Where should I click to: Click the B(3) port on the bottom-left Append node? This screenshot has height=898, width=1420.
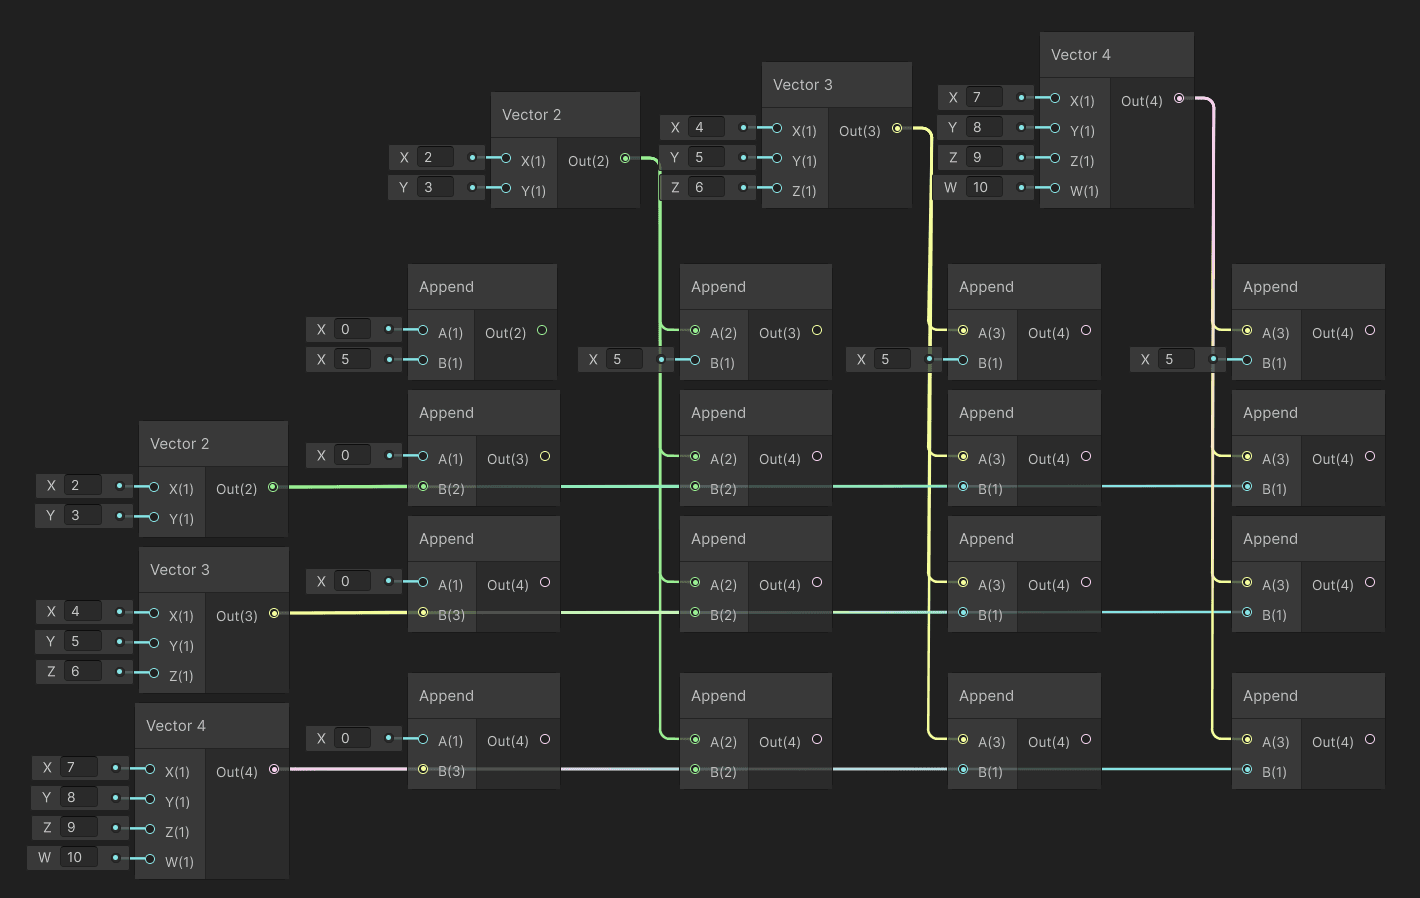click(424, 770)
